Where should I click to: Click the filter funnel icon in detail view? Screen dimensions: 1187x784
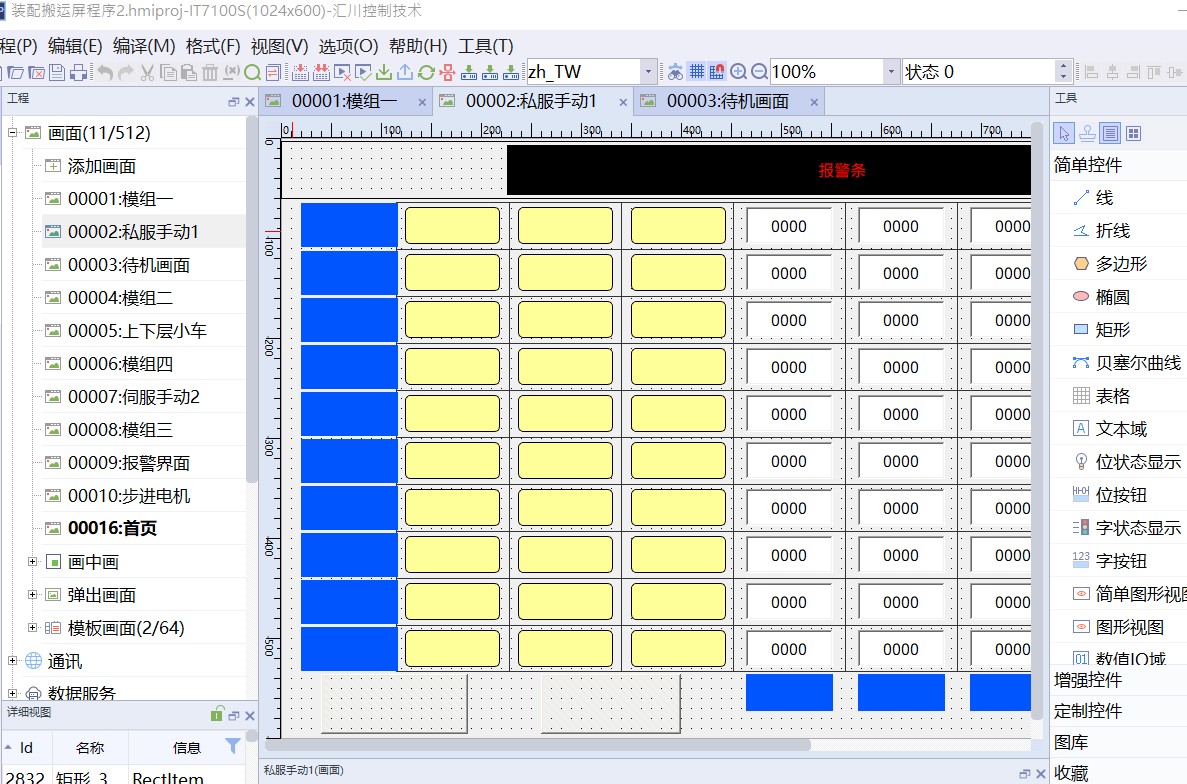pyautogui.click(x=233, y=746)
